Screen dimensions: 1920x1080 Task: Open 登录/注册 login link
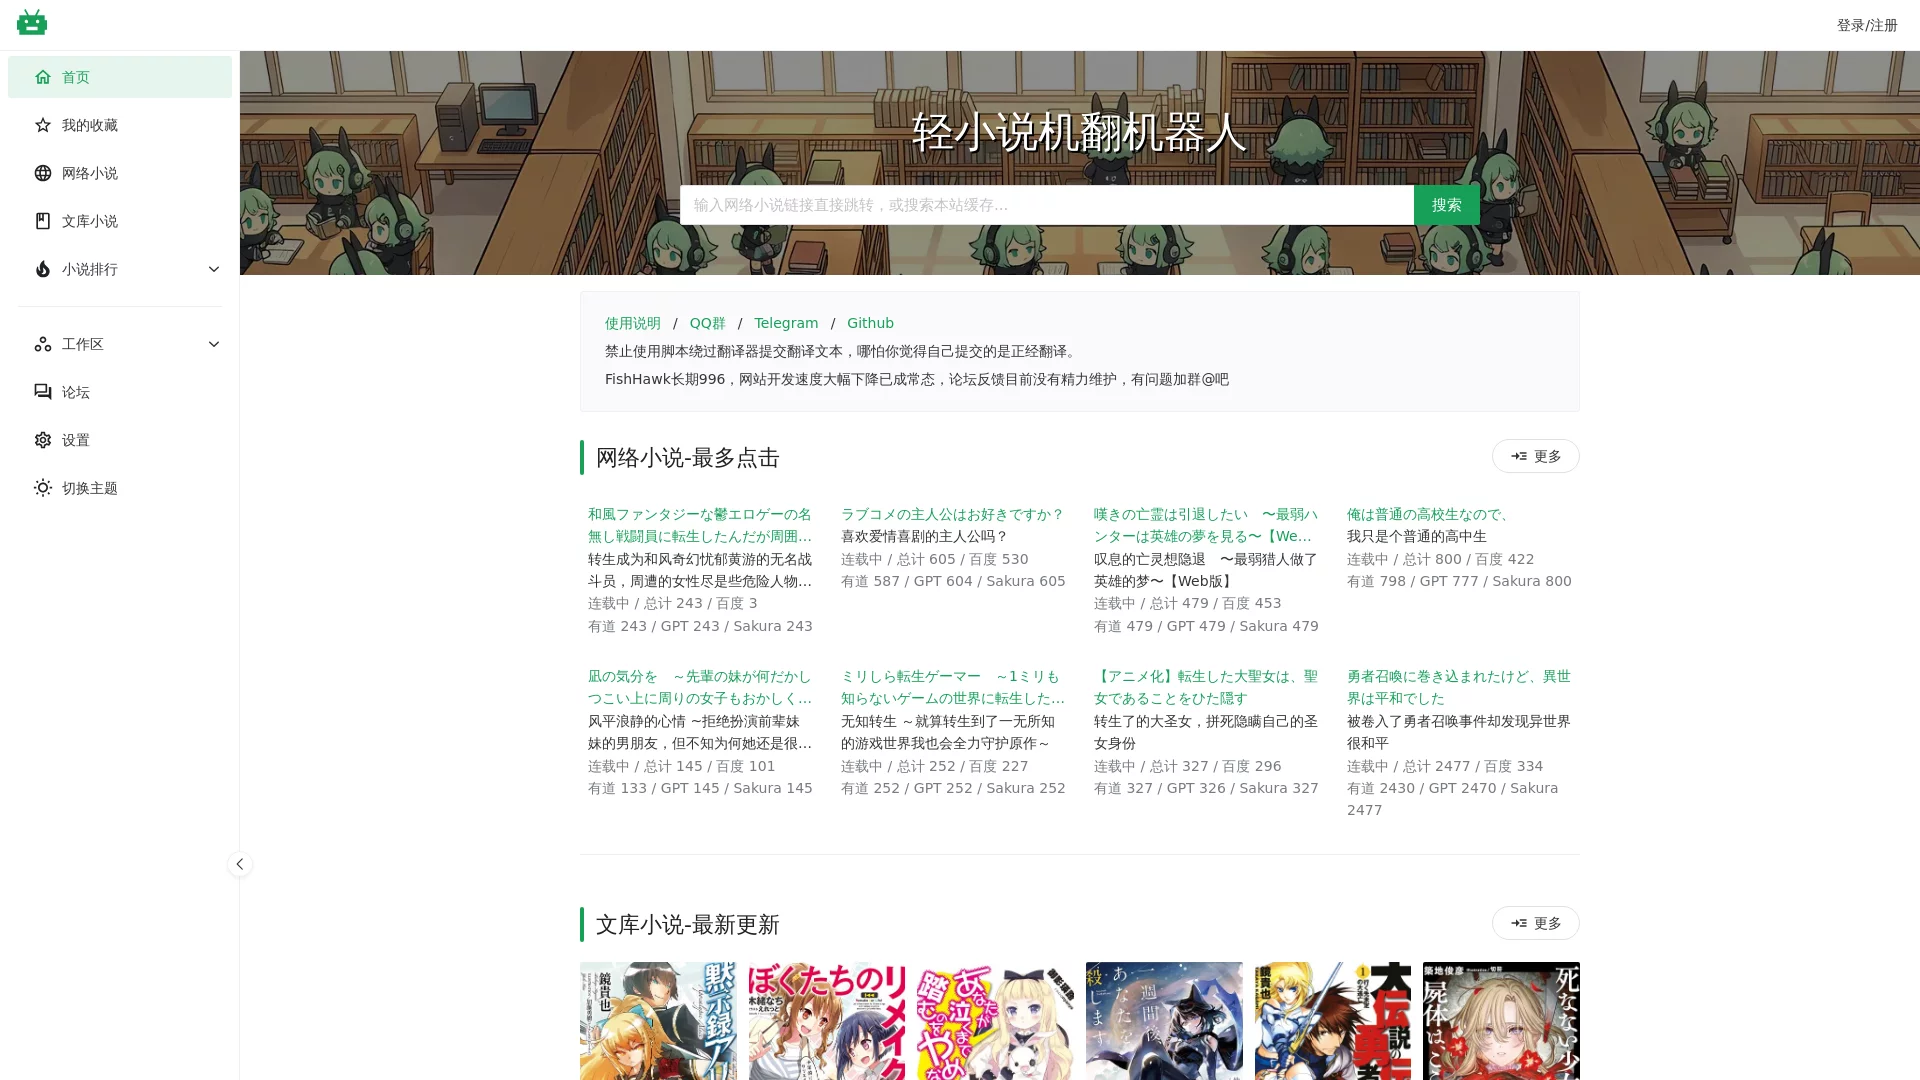pyautogui.click(x=1866, y=25)
